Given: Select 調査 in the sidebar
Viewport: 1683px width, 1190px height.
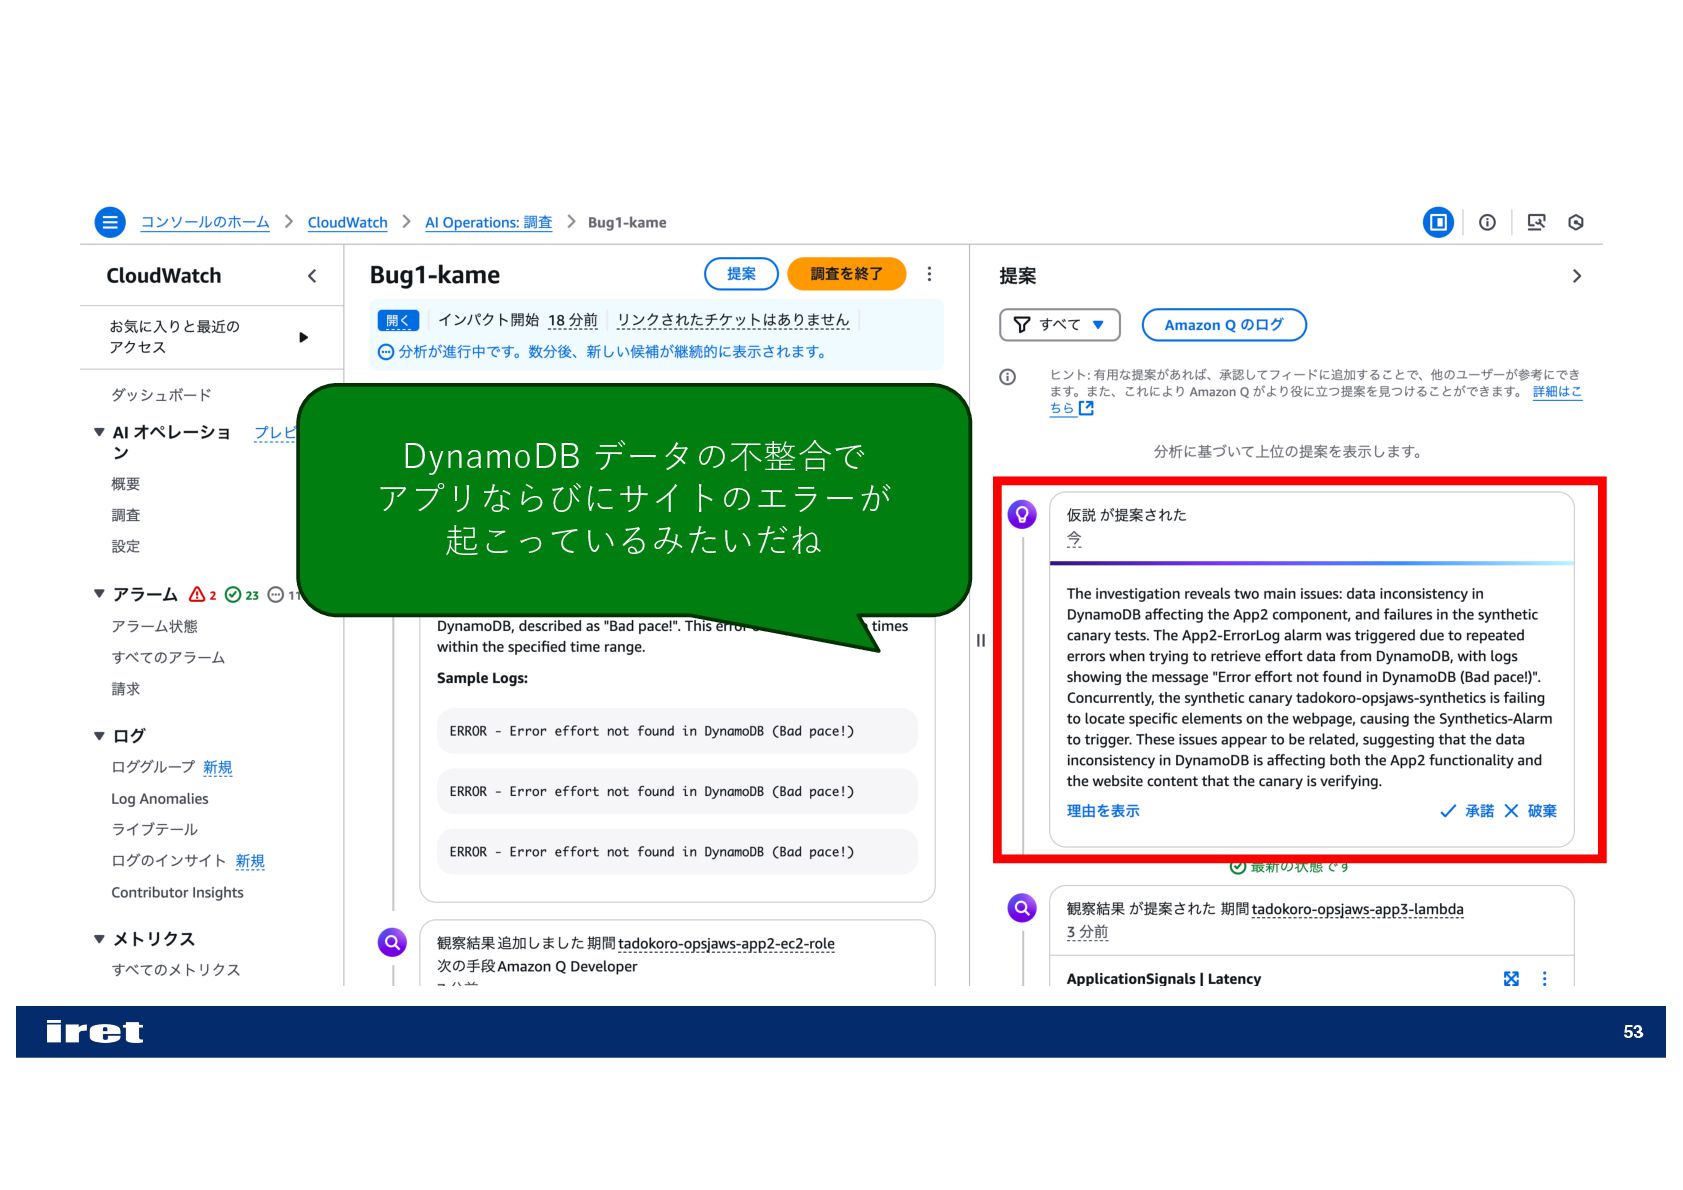Looking at the screenshot, I should click(x=125, y=515).
